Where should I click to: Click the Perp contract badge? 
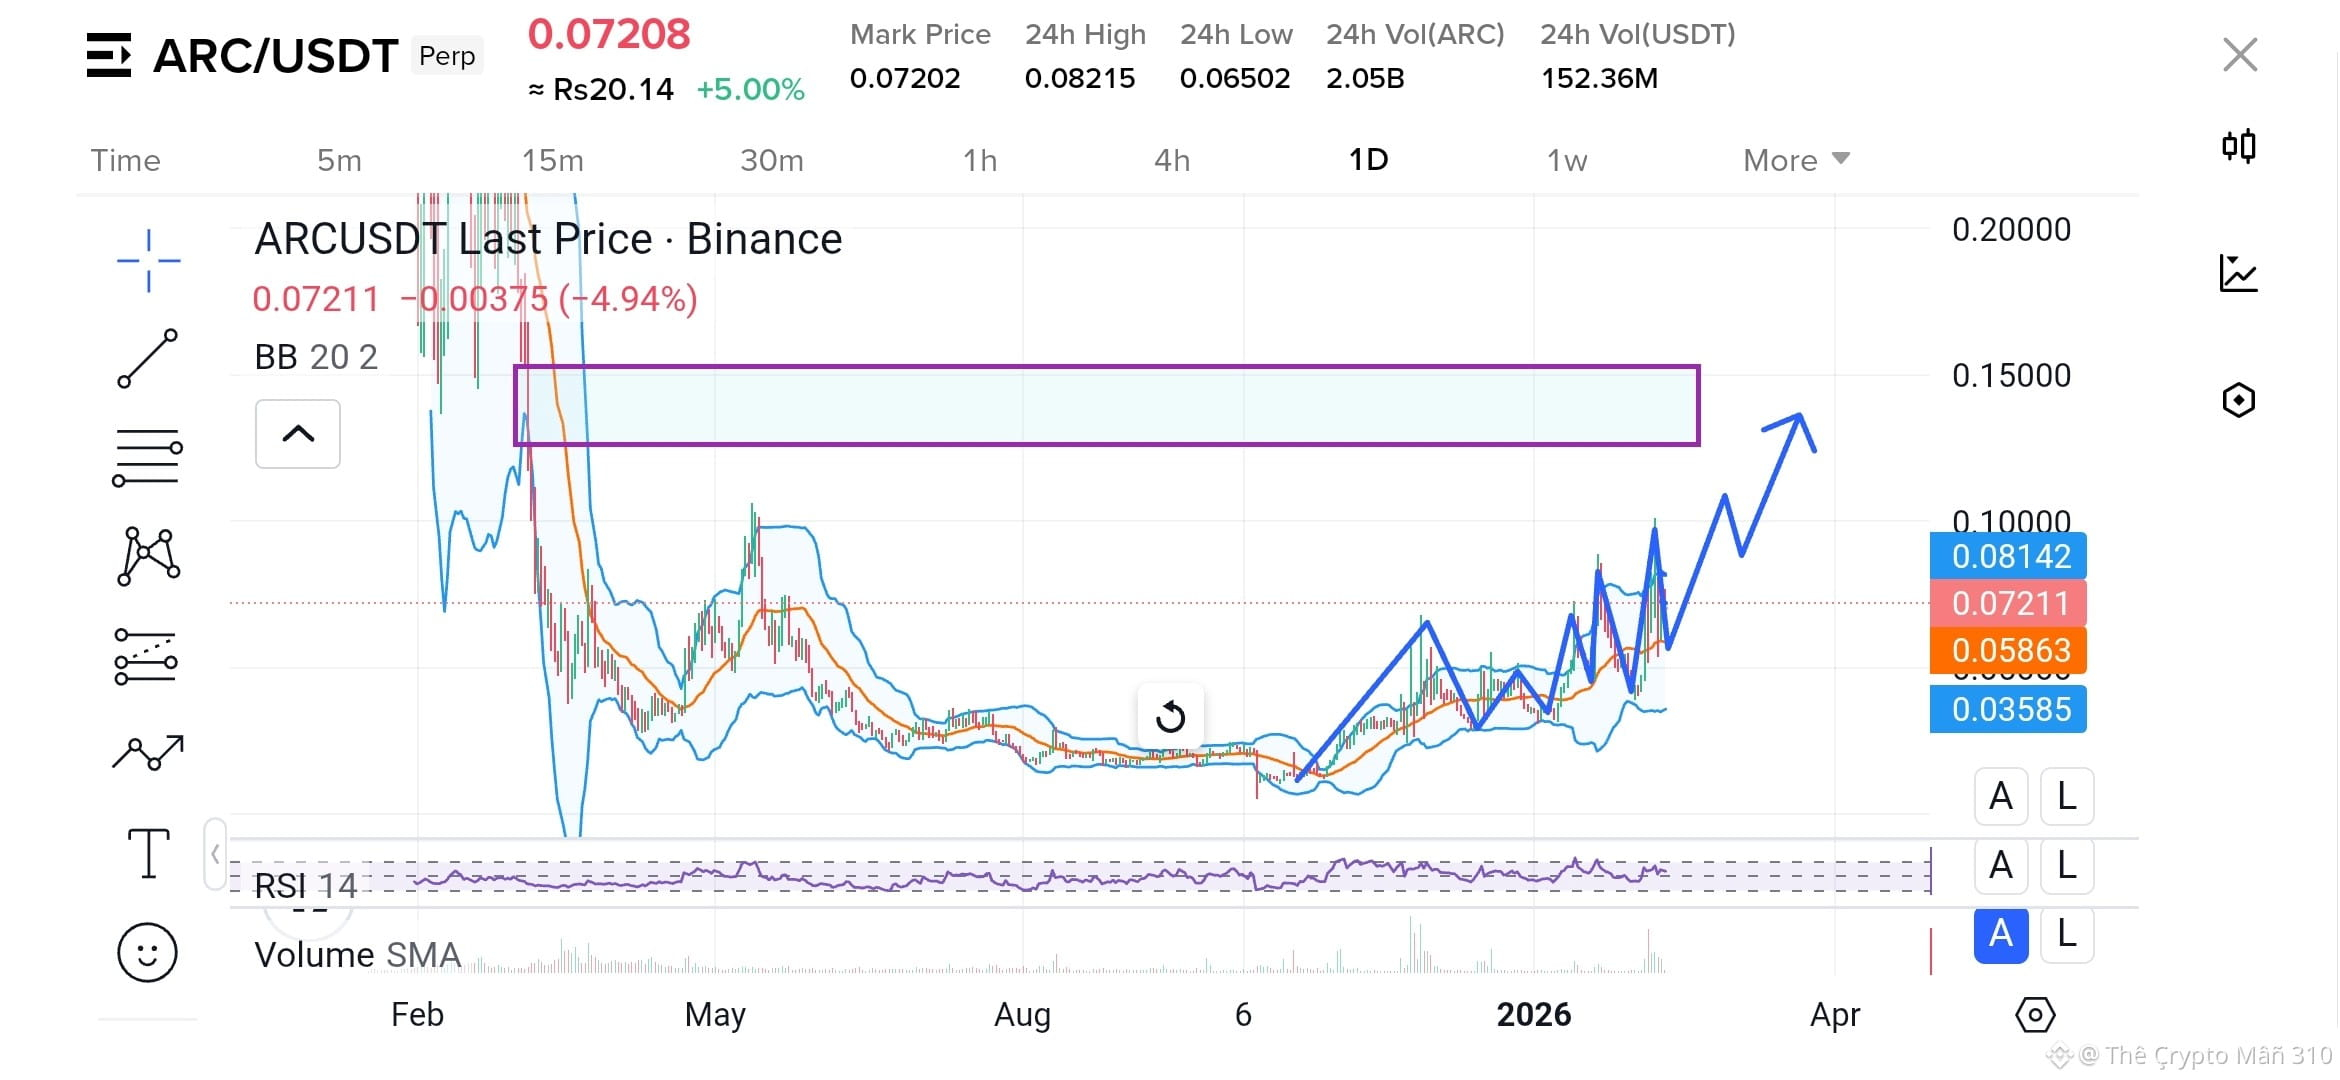tap(447, 56)
